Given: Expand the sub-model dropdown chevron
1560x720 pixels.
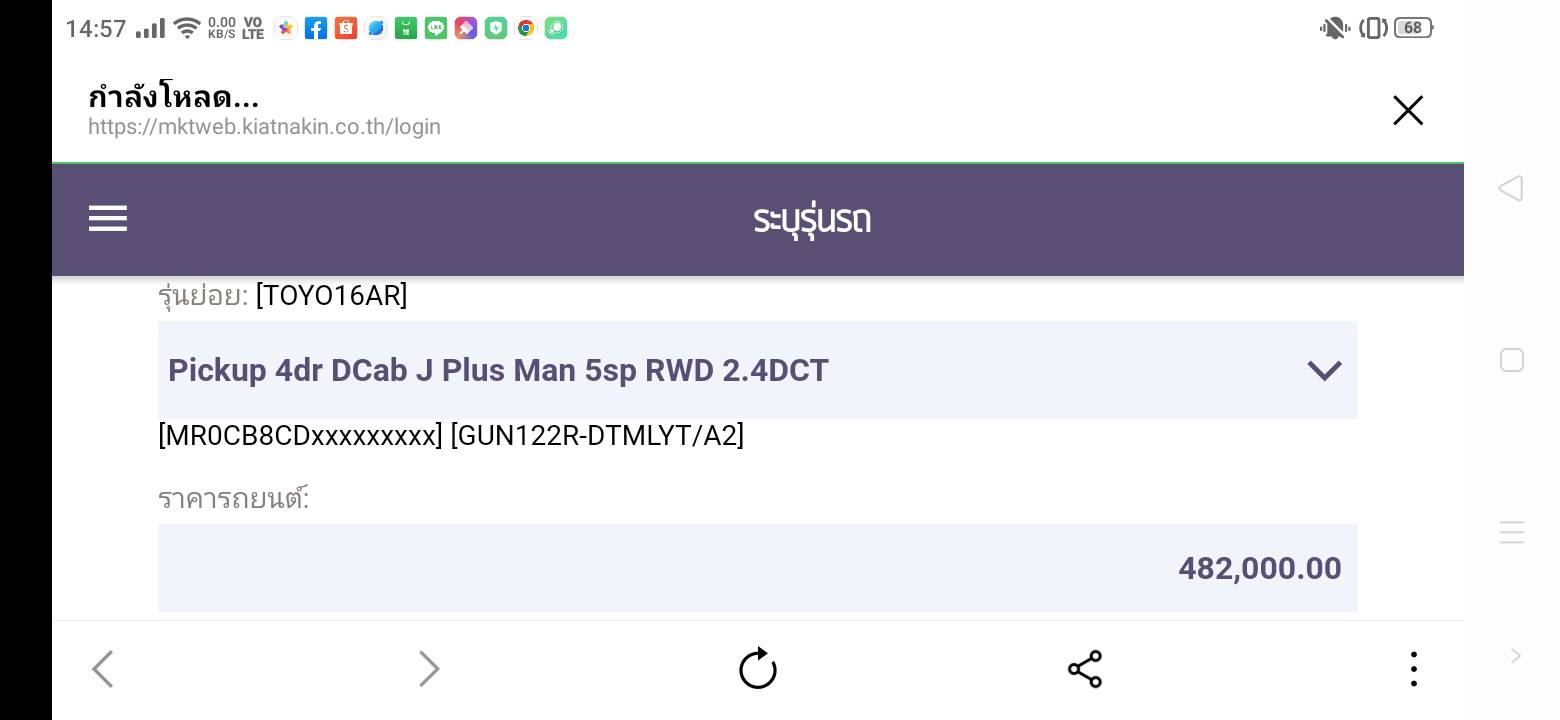Looking at the screenshot, I should pos(1324,371).
